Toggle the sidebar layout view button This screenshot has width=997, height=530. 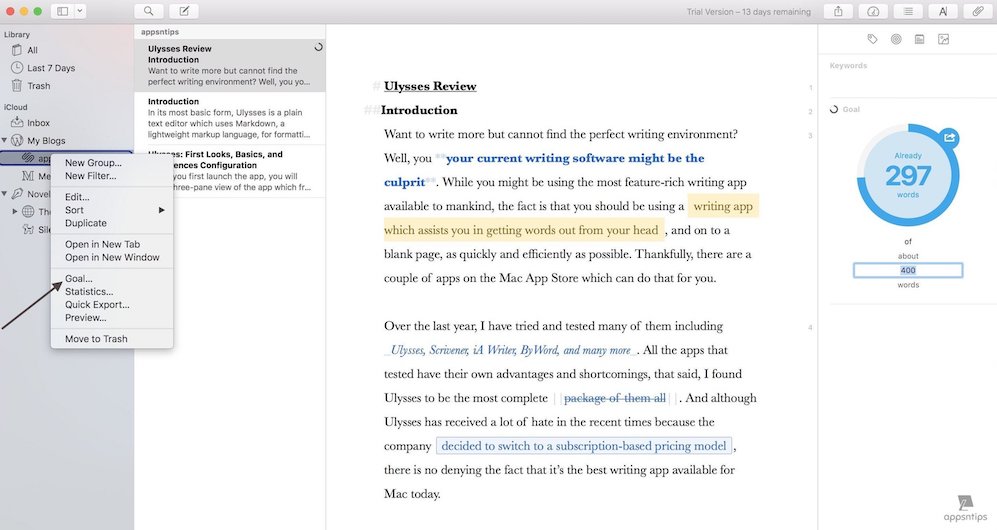coord(62,11)
